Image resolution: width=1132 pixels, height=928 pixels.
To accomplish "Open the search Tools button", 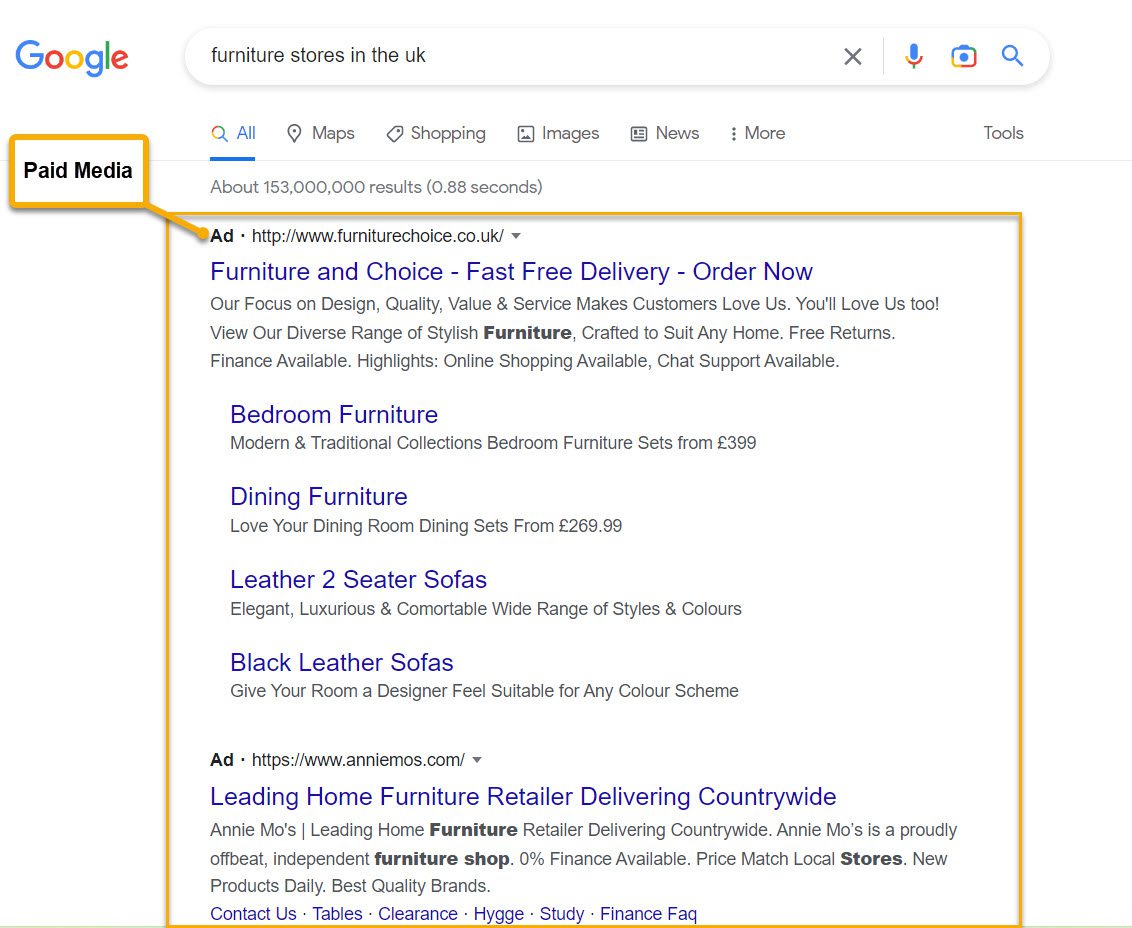I will point(1003,133).
